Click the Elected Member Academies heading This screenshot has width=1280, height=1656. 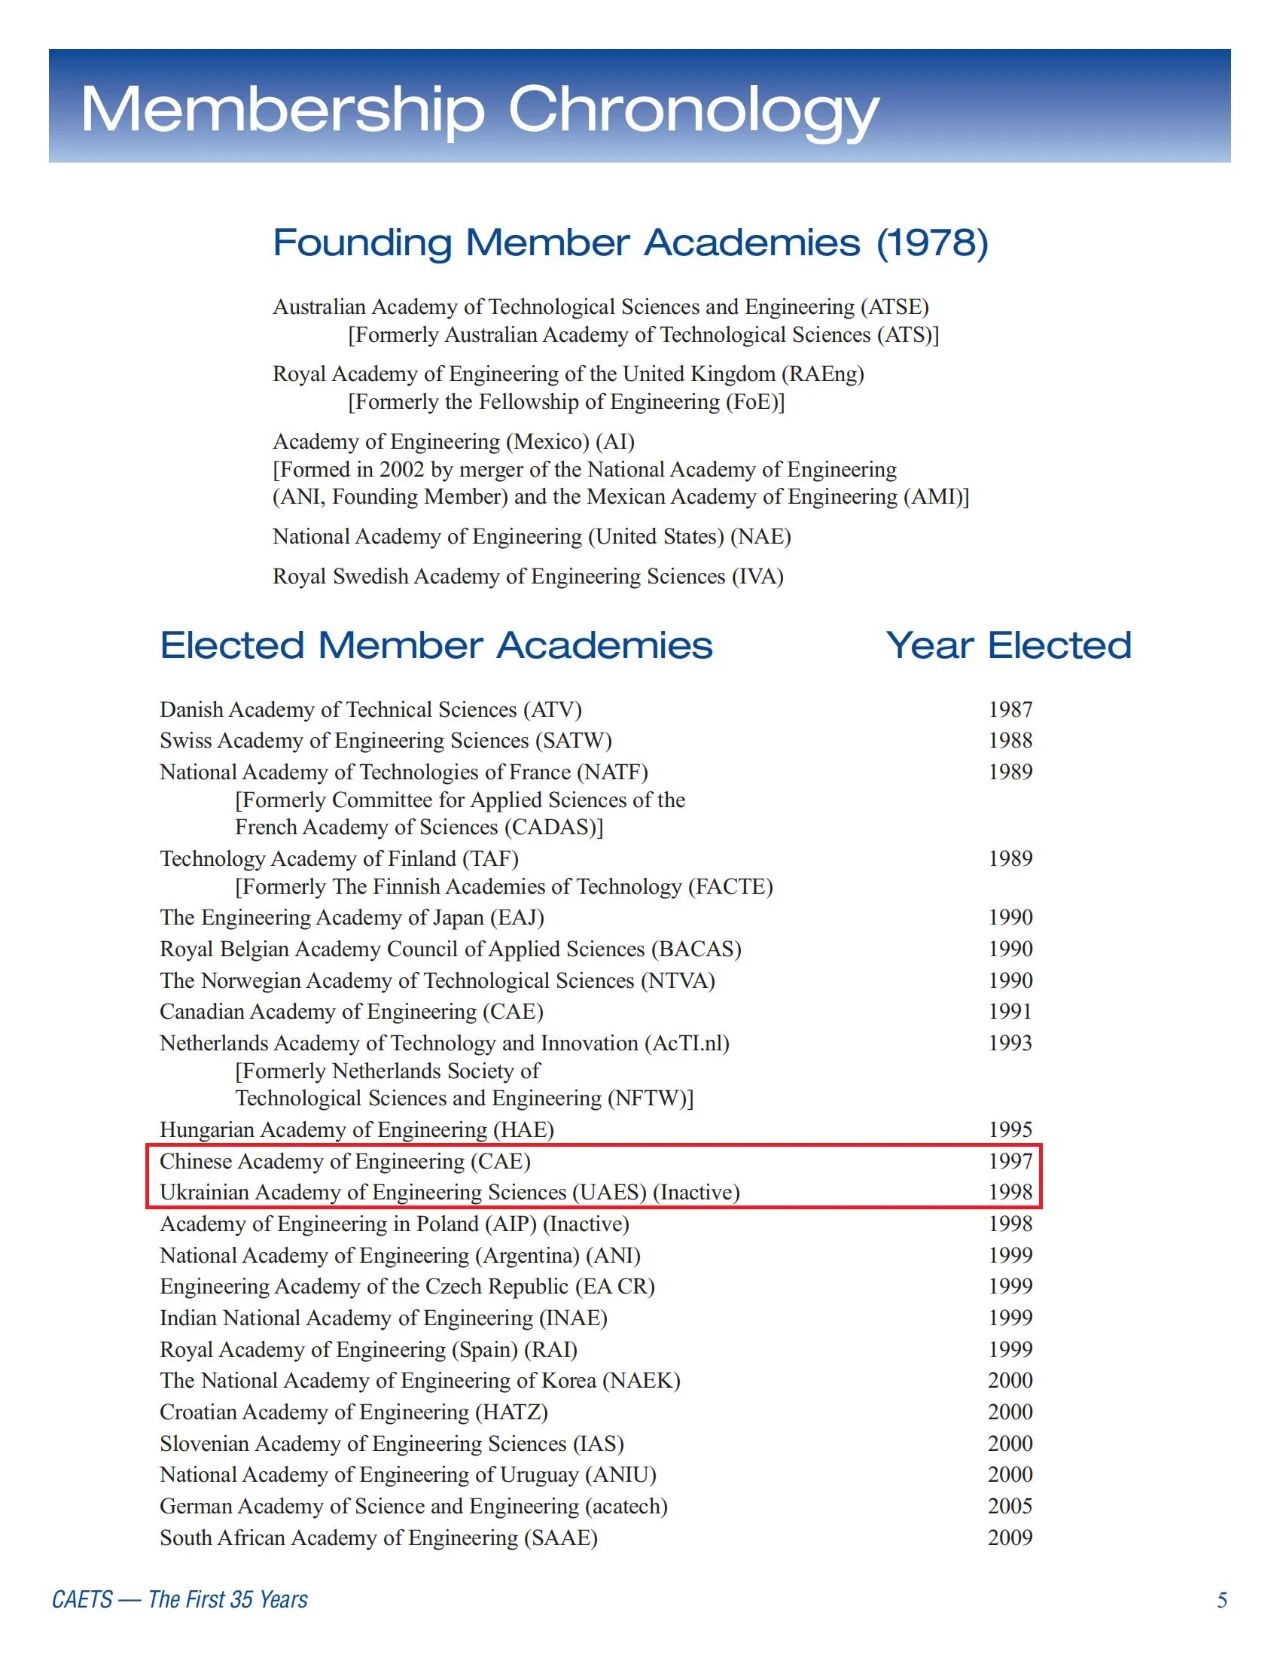click(436, 645)
